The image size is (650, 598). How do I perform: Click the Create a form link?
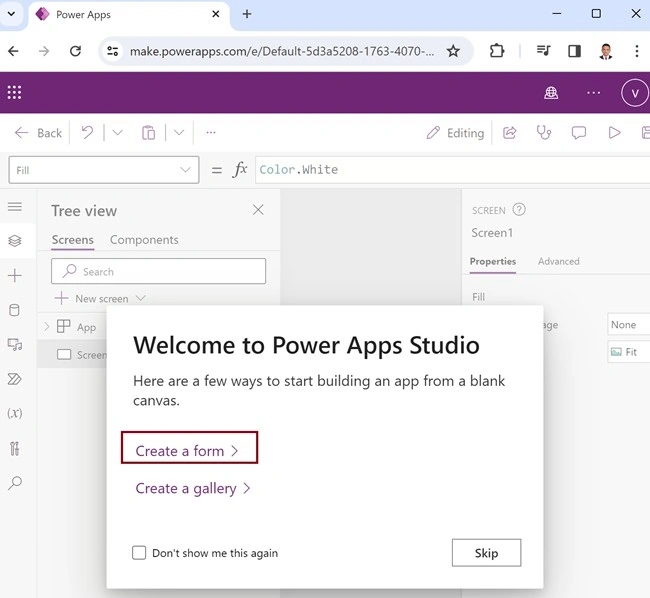point(187,450)
